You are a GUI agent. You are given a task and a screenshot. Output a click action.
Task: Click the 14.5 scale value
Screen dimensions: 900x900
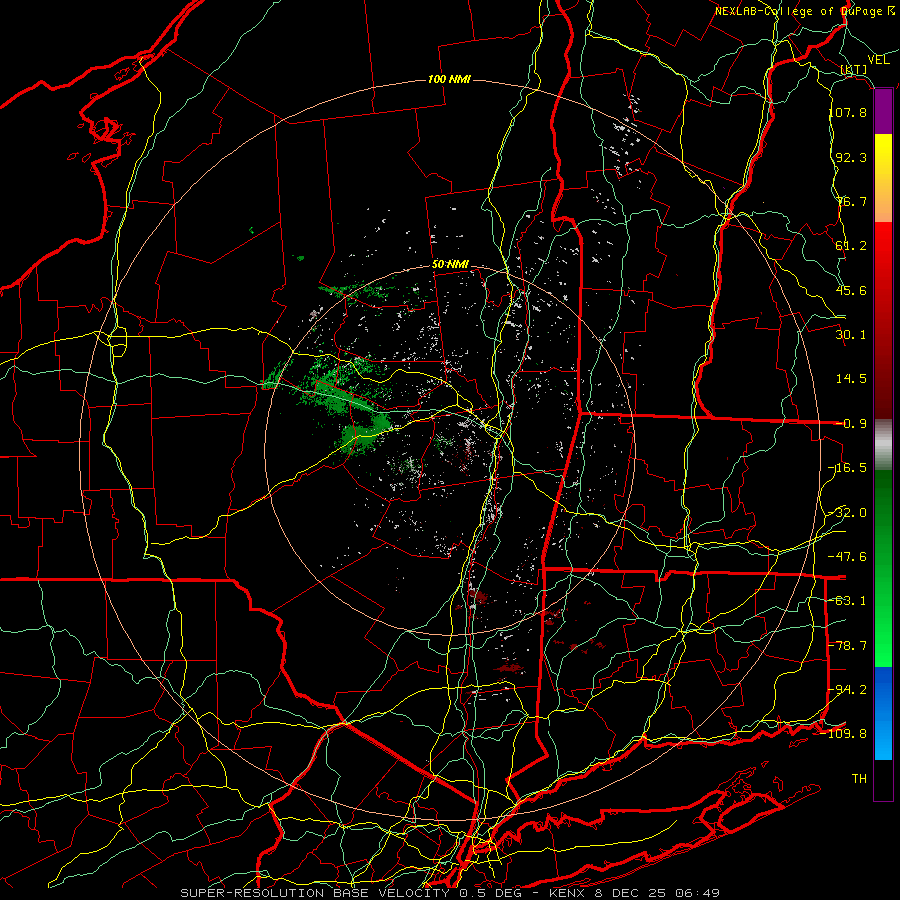[851, 379]
